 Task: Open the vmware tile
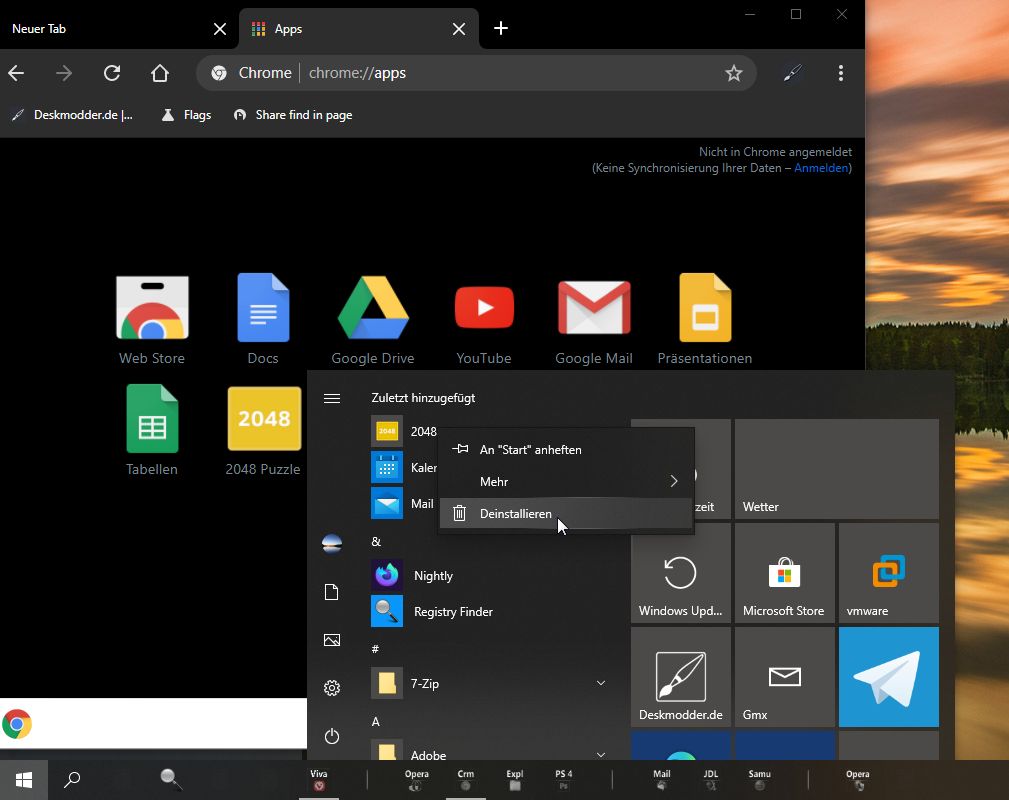point(889,573)
